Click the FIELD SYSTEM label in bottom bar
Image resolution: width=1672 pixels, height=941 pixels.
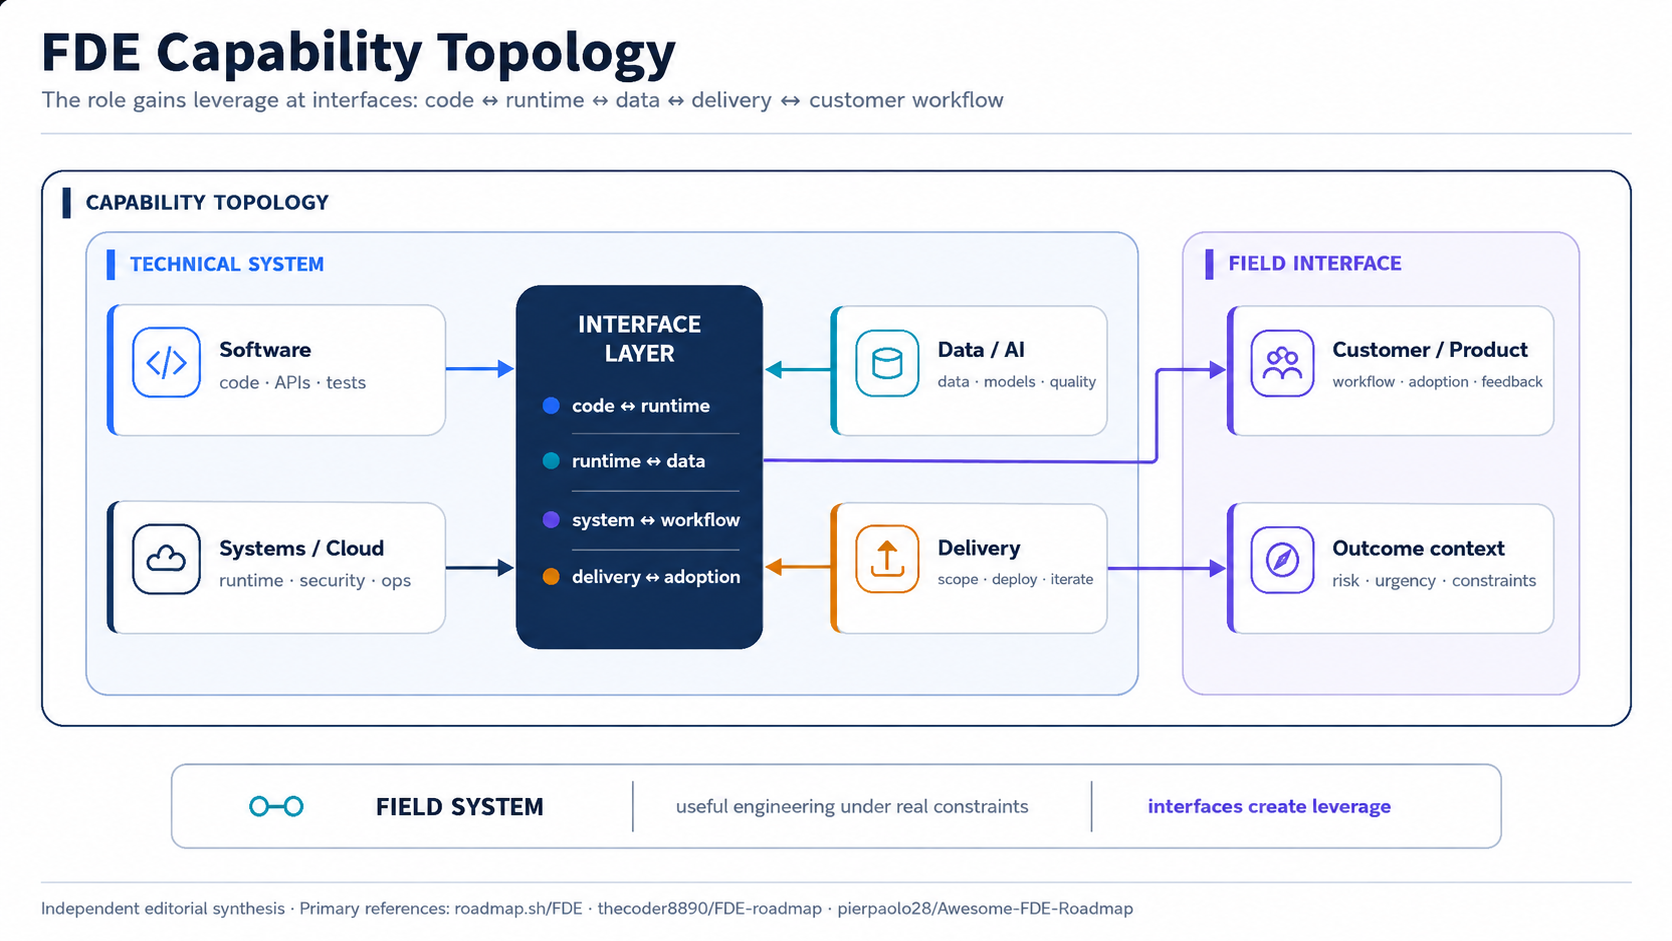pos(460,807)
